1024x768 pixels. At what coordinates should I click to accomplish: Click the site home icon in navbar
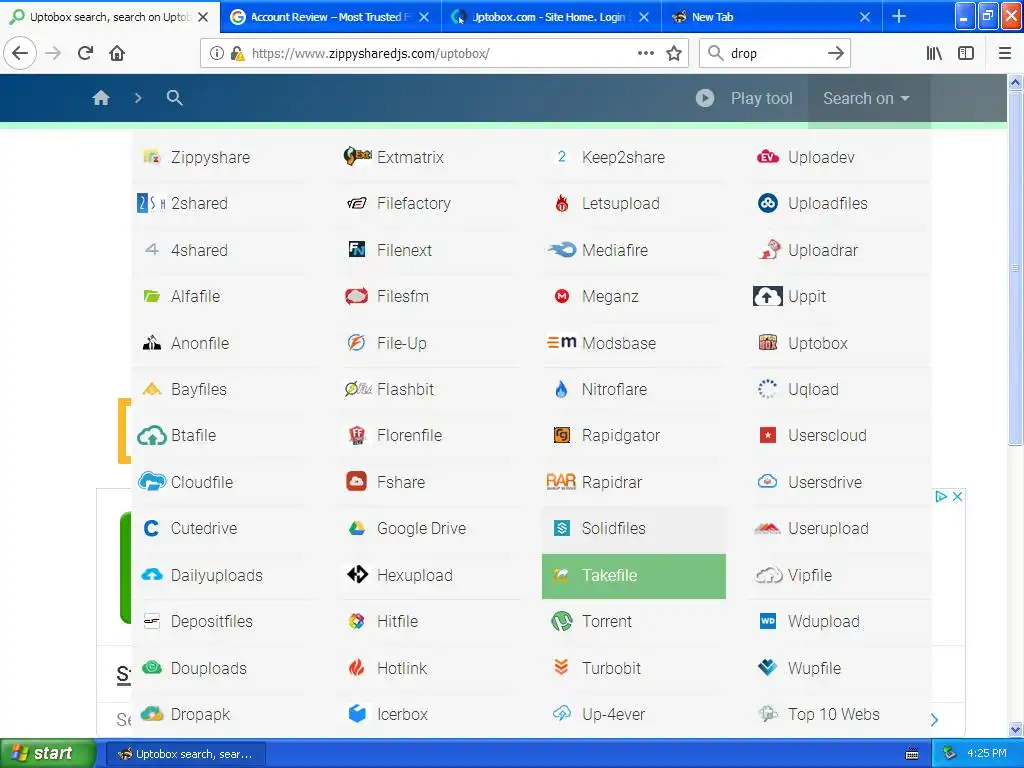(x=101, y=98)
